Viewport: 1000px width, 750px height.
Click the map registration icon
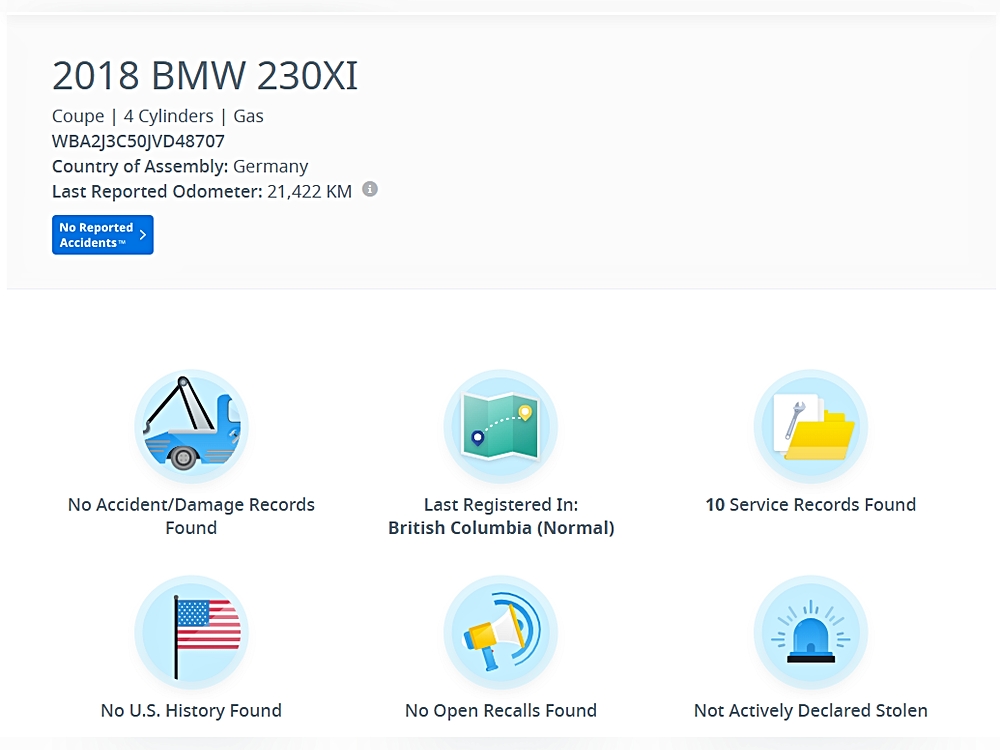pos(500,427)
